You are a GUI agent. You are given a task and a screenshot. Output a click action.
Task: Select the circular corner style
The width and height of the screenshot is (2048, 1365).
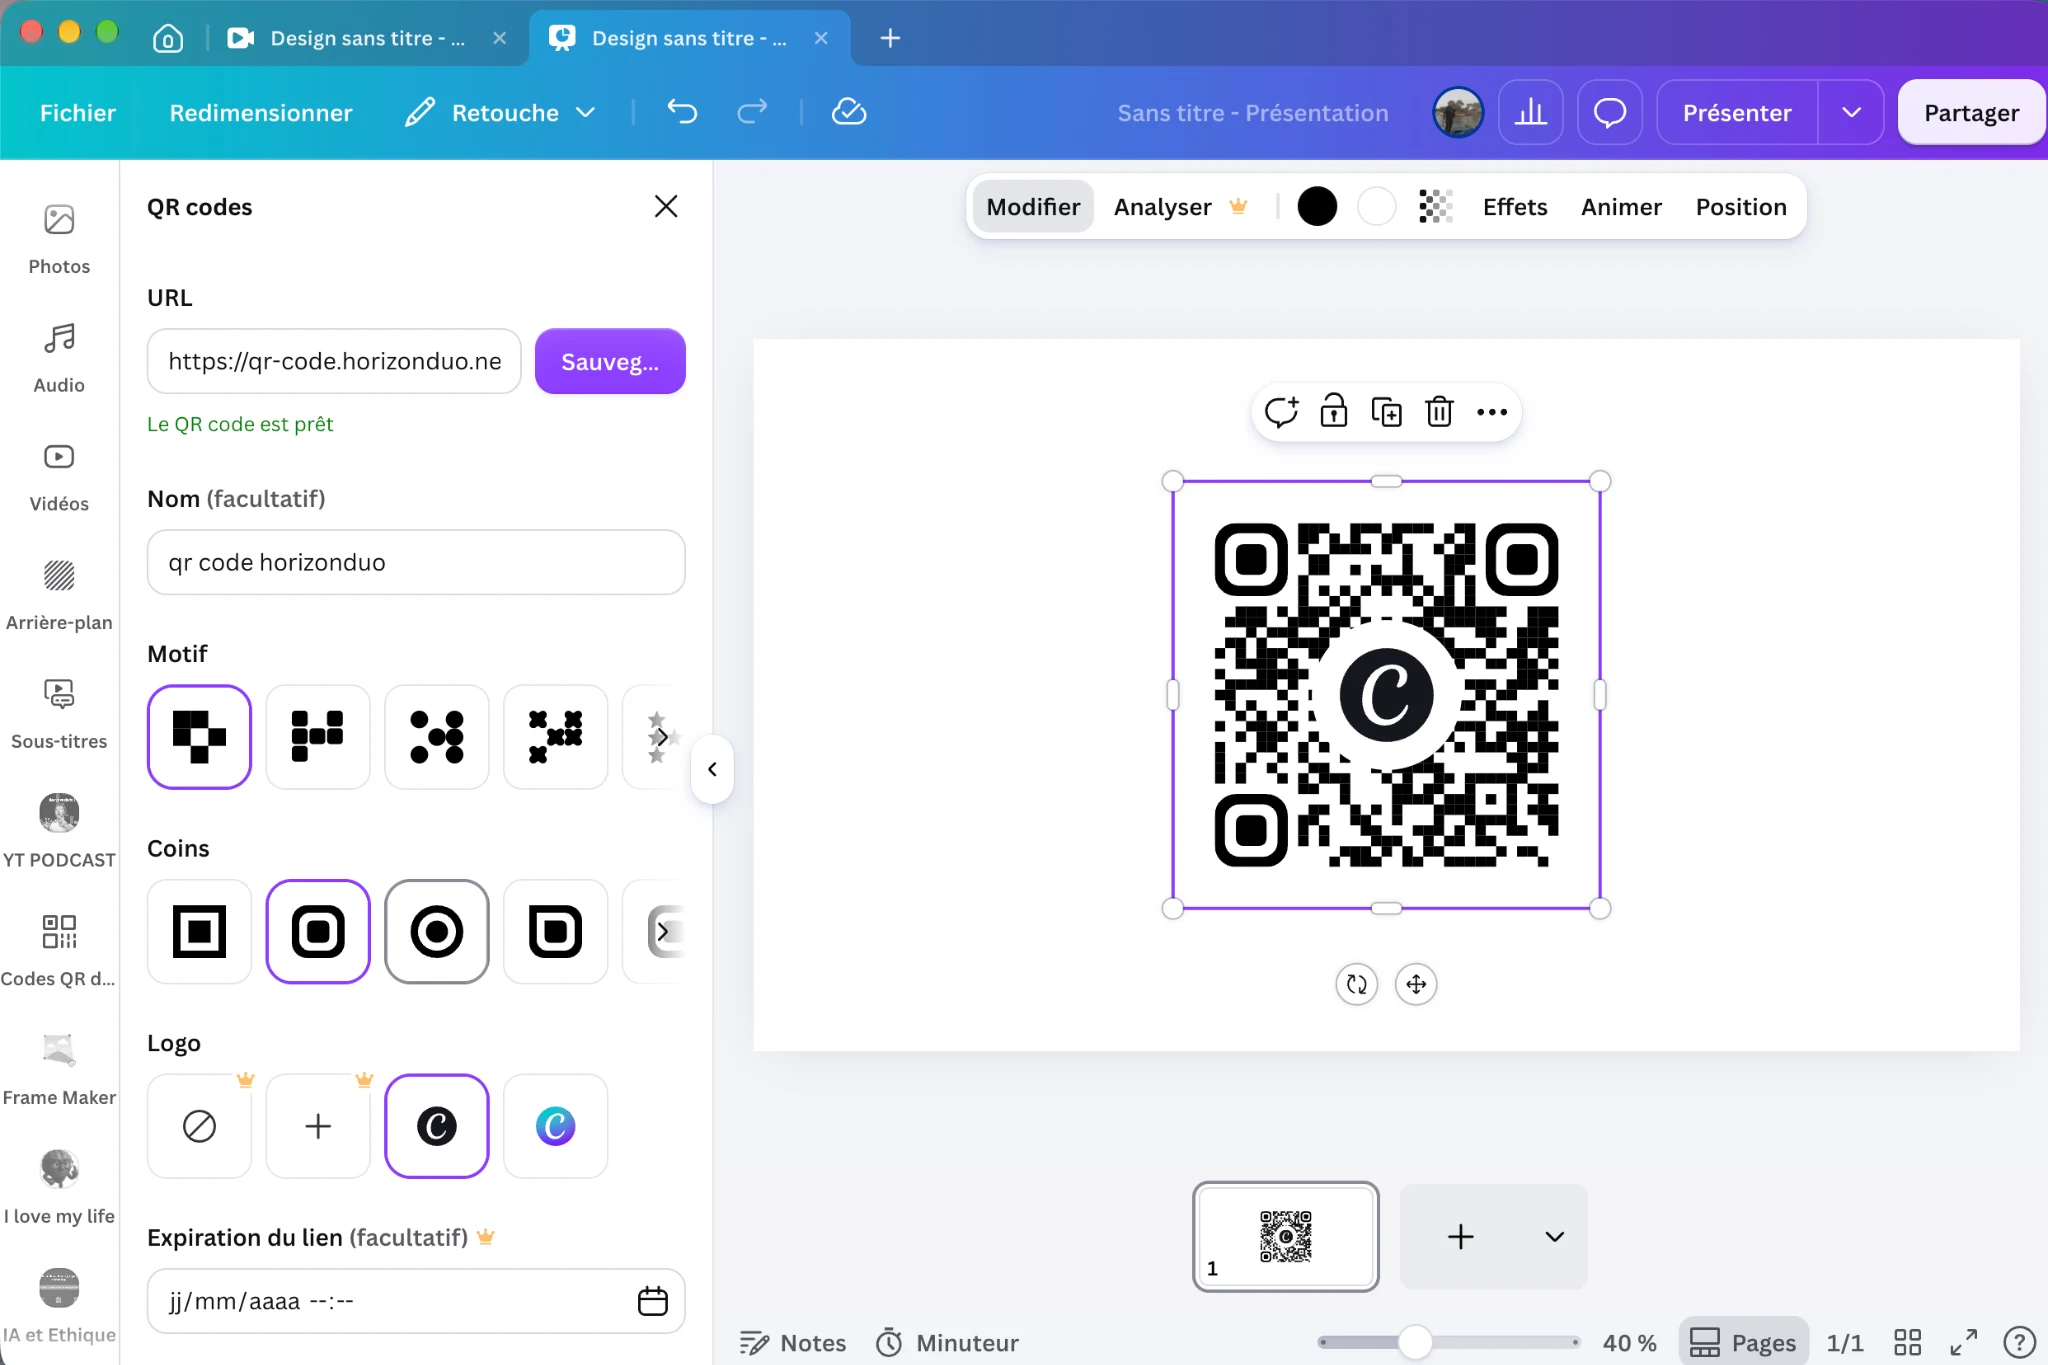click(437, 932)
